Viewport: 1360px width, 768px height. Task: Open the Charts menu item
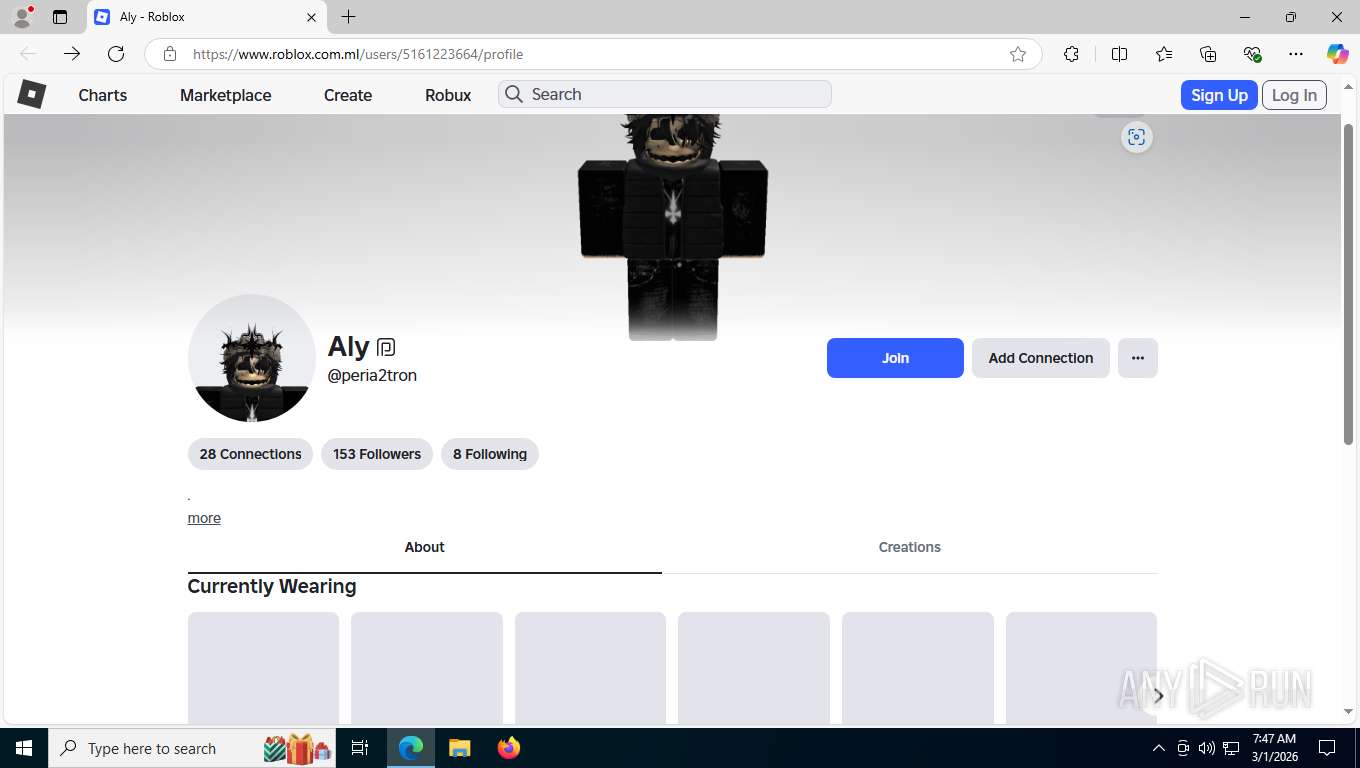click(103, 95)
